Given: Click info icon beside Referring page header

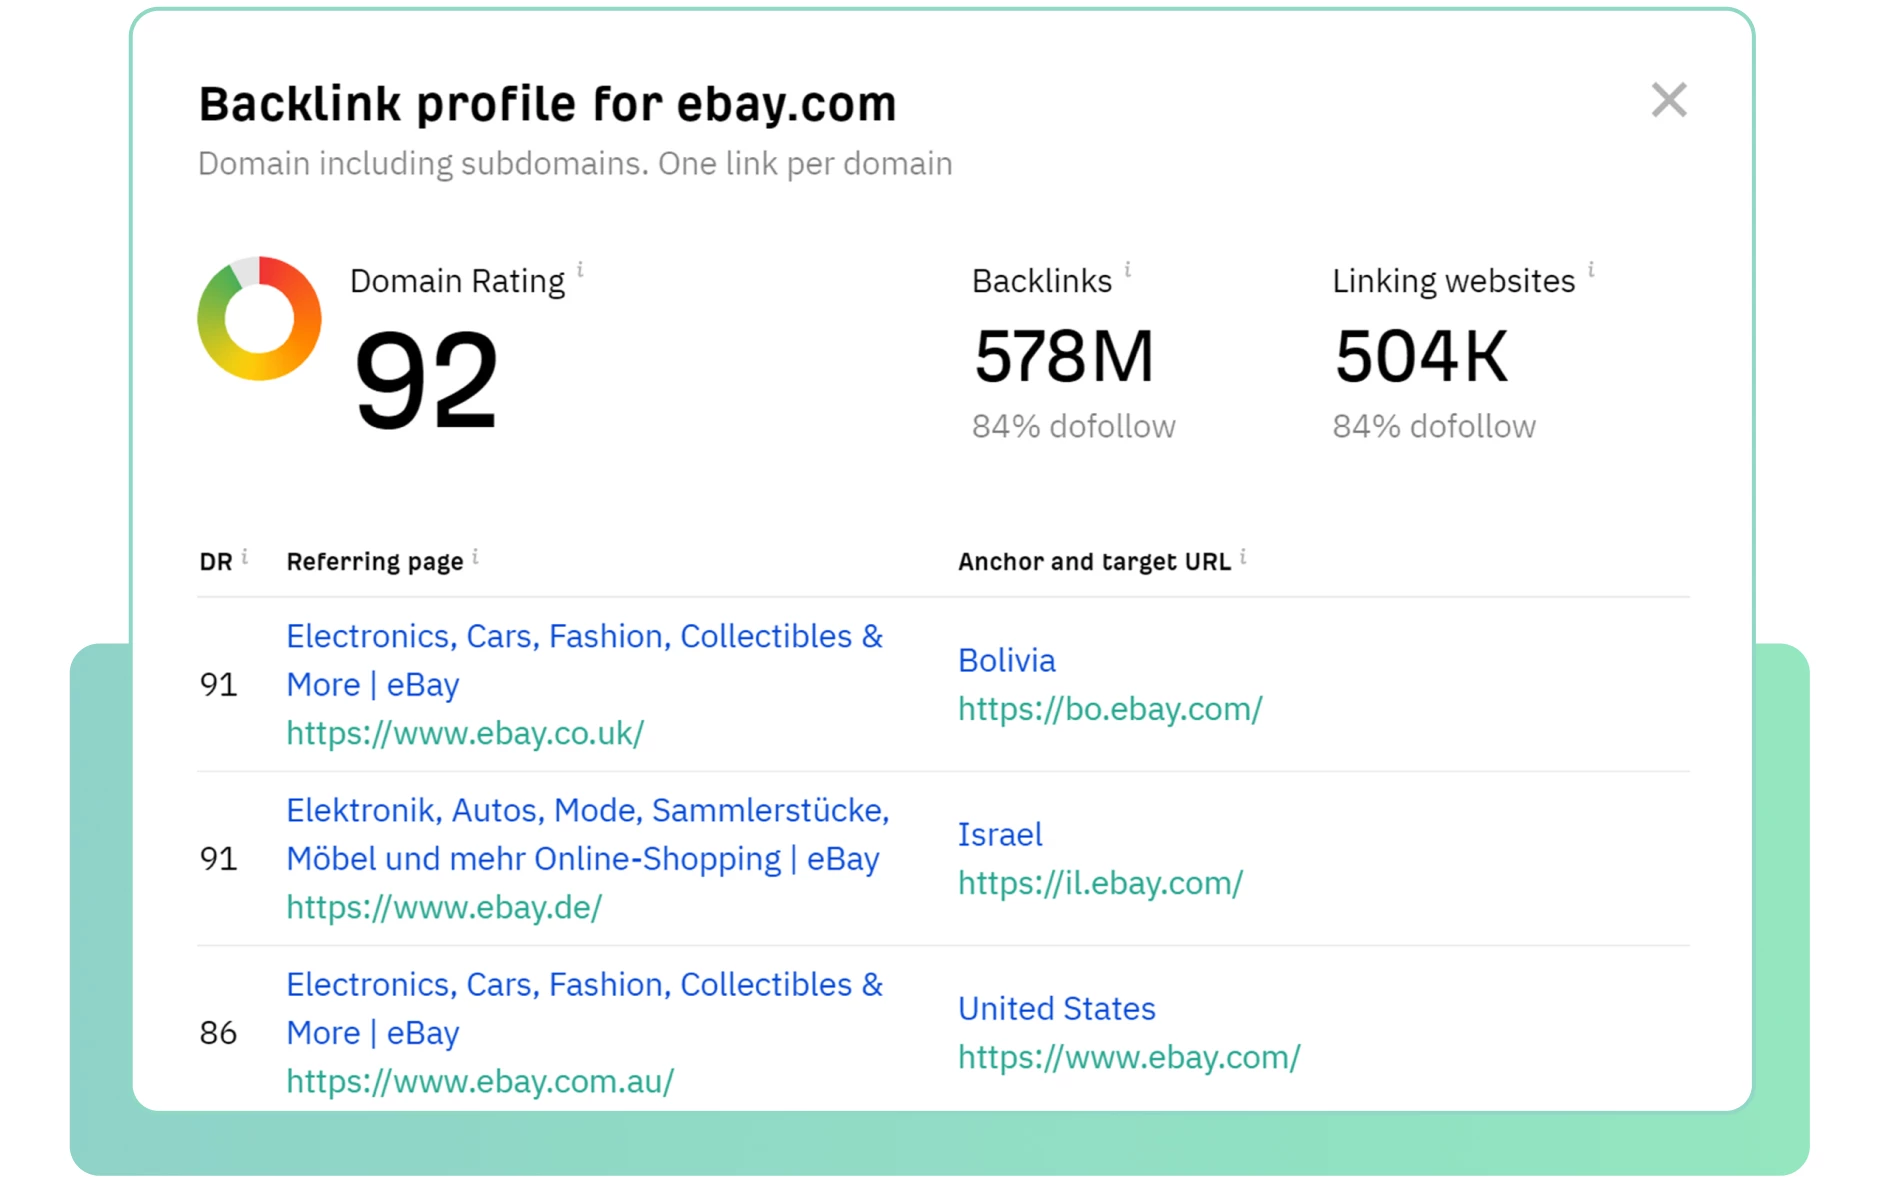Looking at the screenshot, I should [476, 556].
